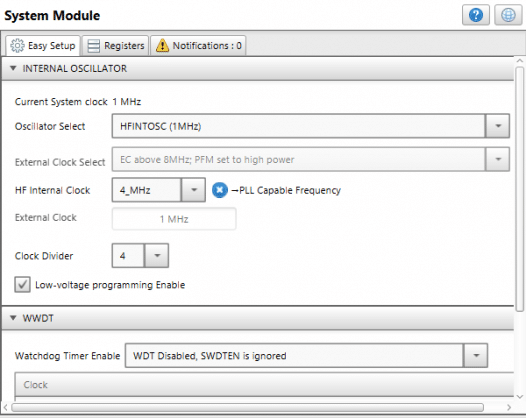526x418 pixels.
Task: Open the blue question mark help icon
Action: (x=476, y=15)
